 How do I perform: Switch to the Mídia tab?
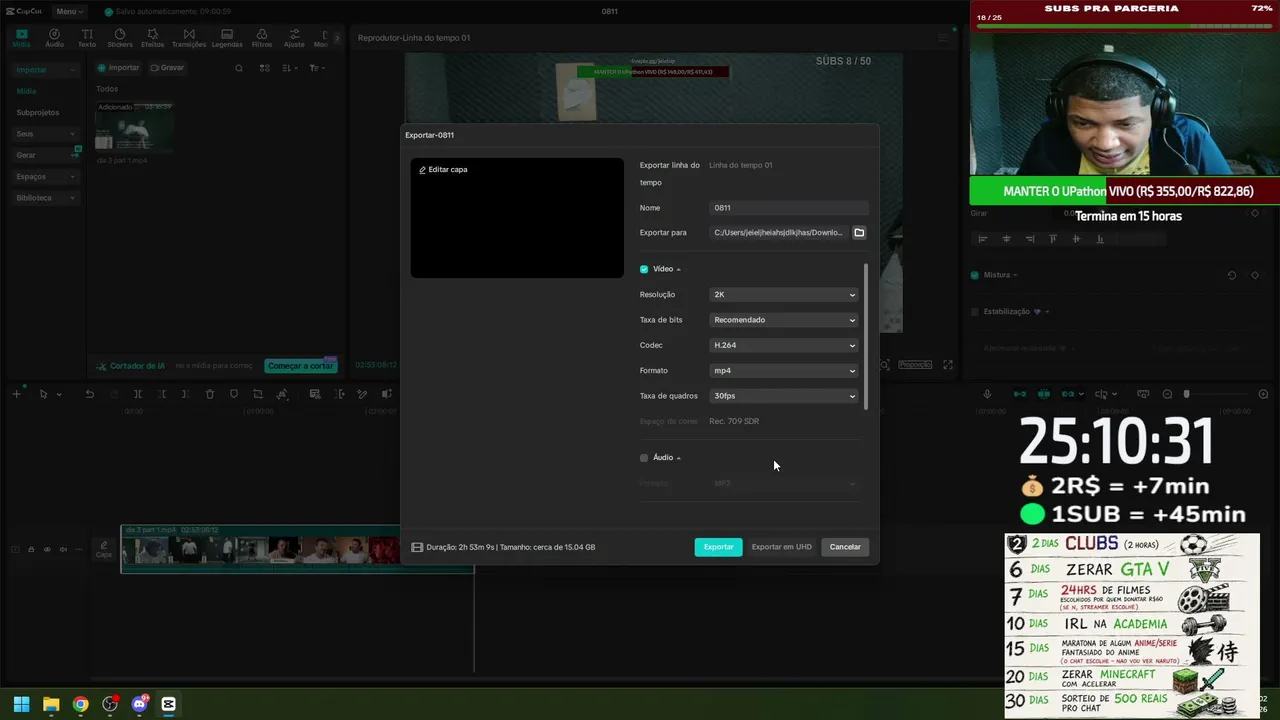point(21,38)
